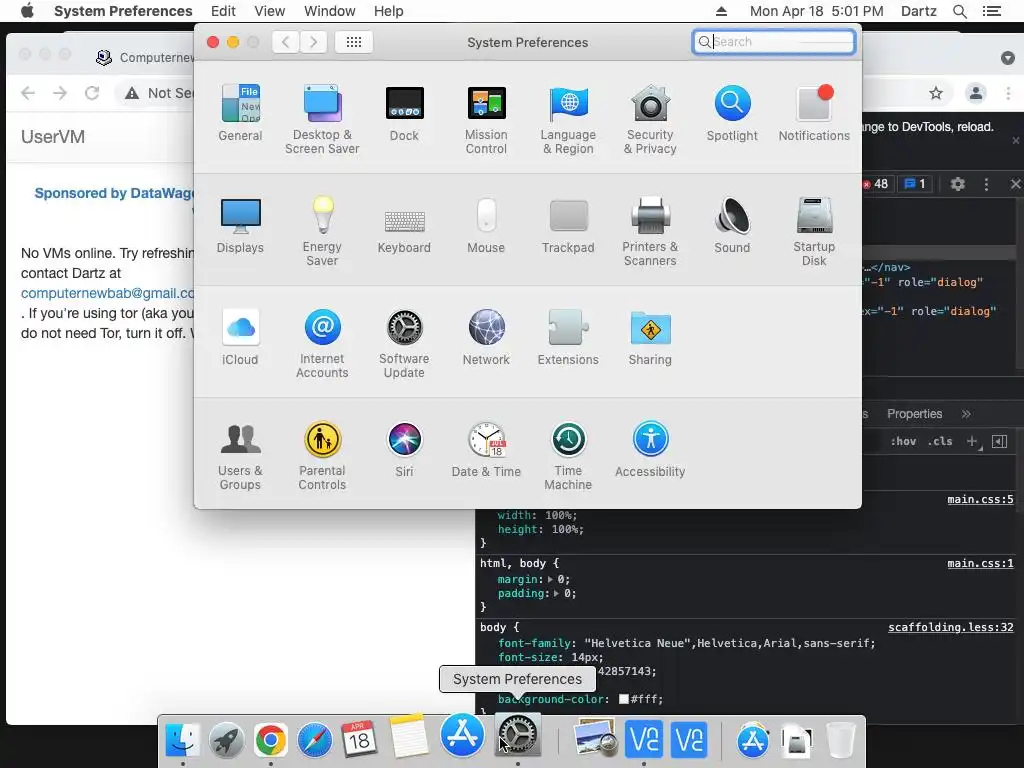This screenshot has height=768, width=1024.
Task: Open Parental Controls preferences
Action: tap(322, 456)
